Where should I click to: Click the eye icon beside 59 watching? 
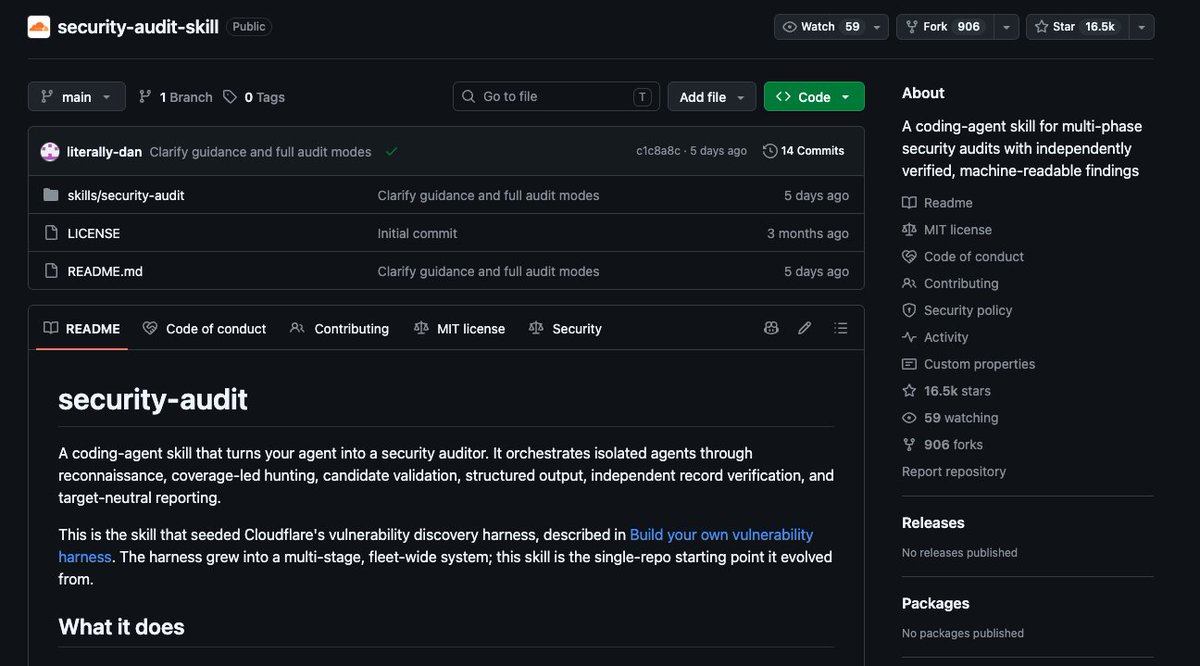[x=909, y=418]
